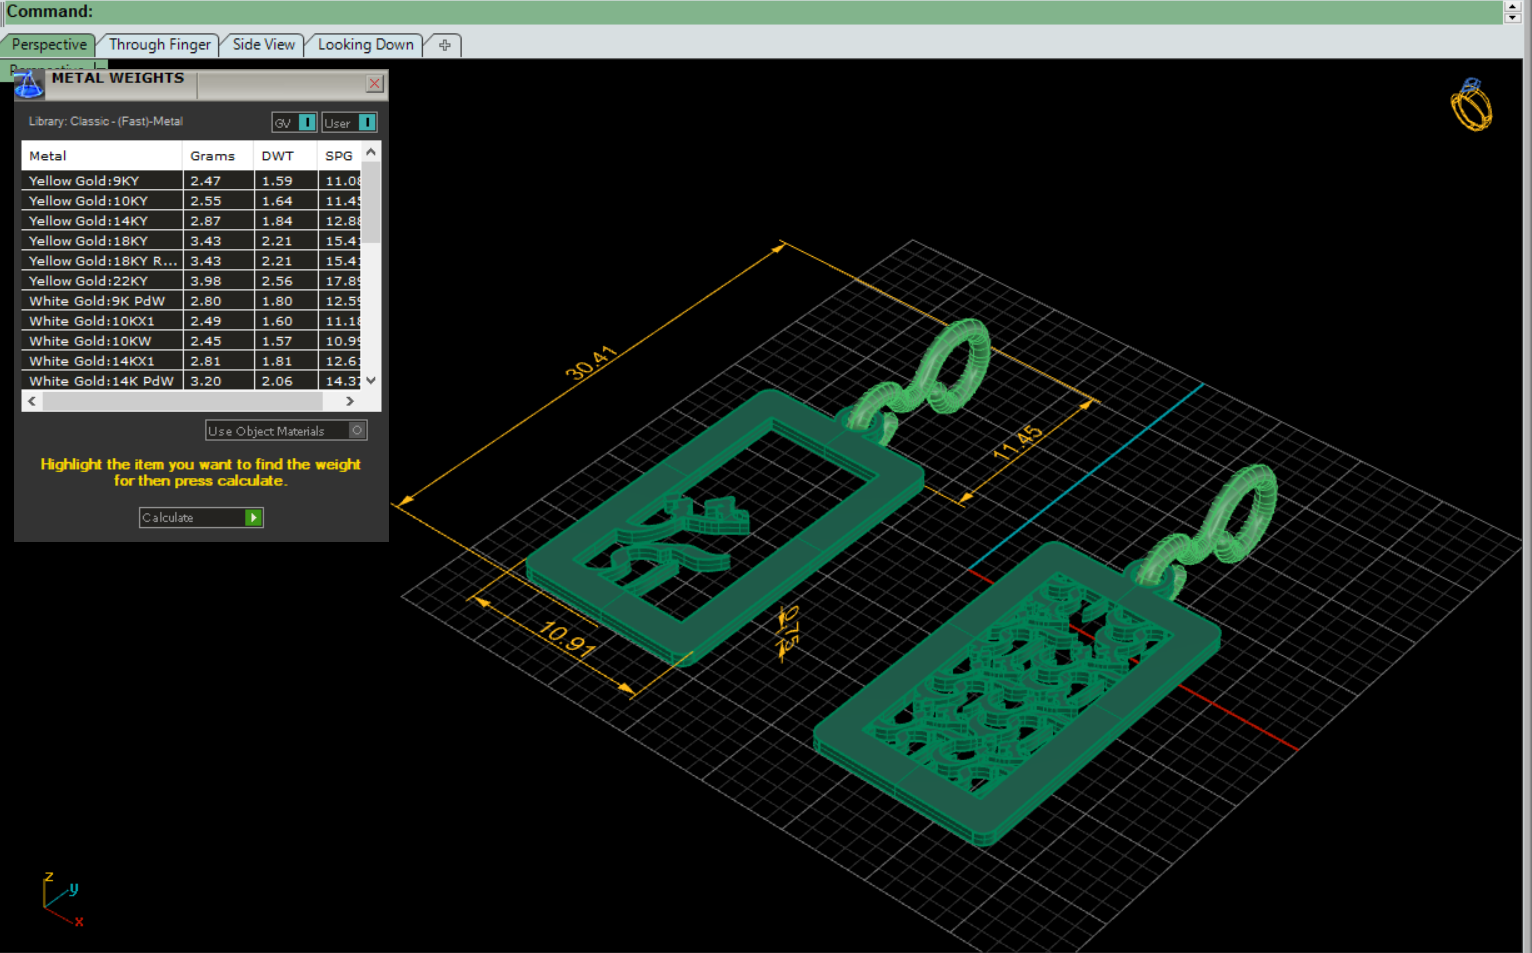Click command history scroll up arrow
The width and height of the screenshot is (1532, 953).
(x=1512, y=6)
